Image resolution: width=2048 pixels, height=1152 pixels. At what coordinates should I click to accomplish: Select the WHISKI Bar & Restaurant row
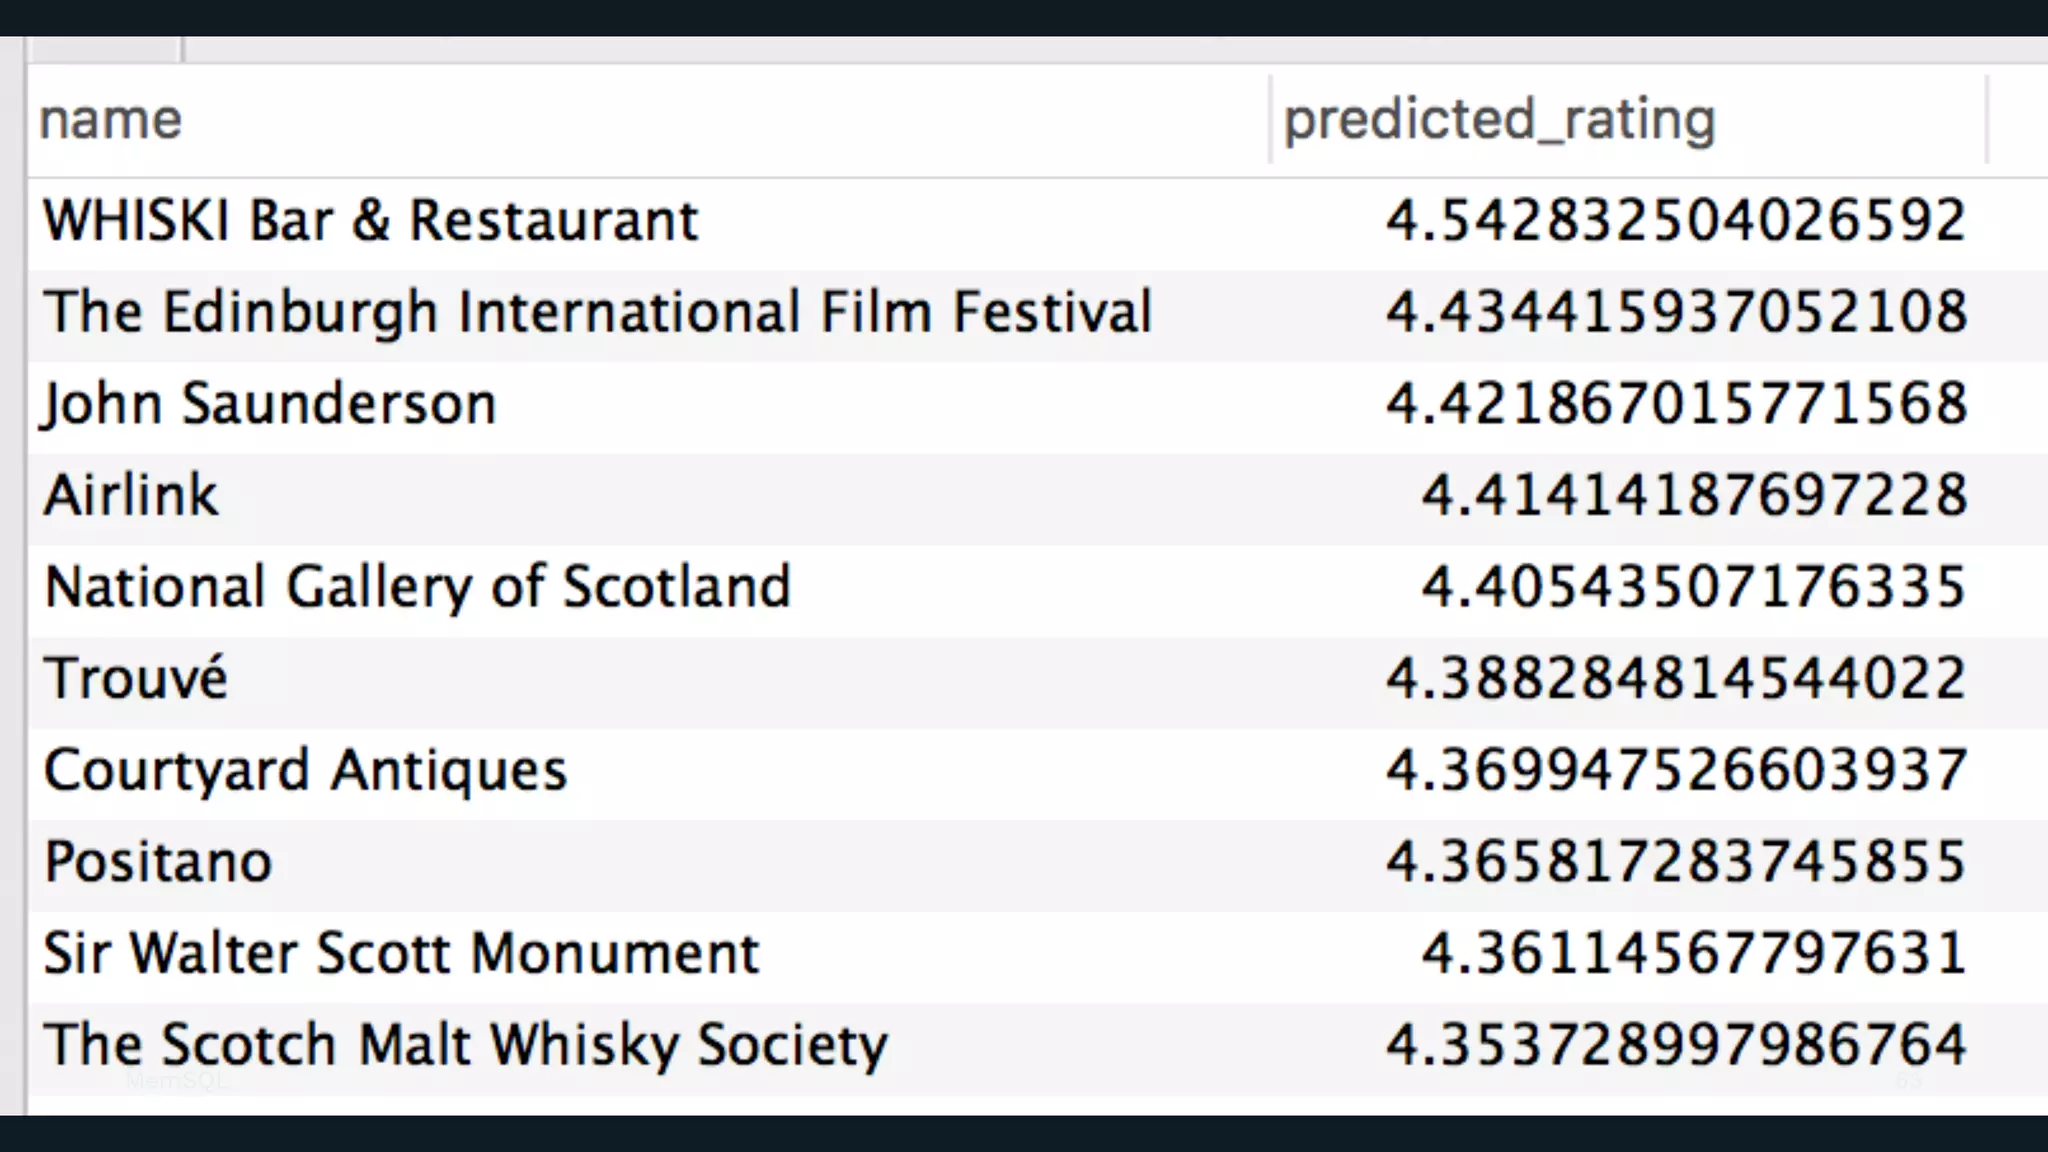coord(370,221)
